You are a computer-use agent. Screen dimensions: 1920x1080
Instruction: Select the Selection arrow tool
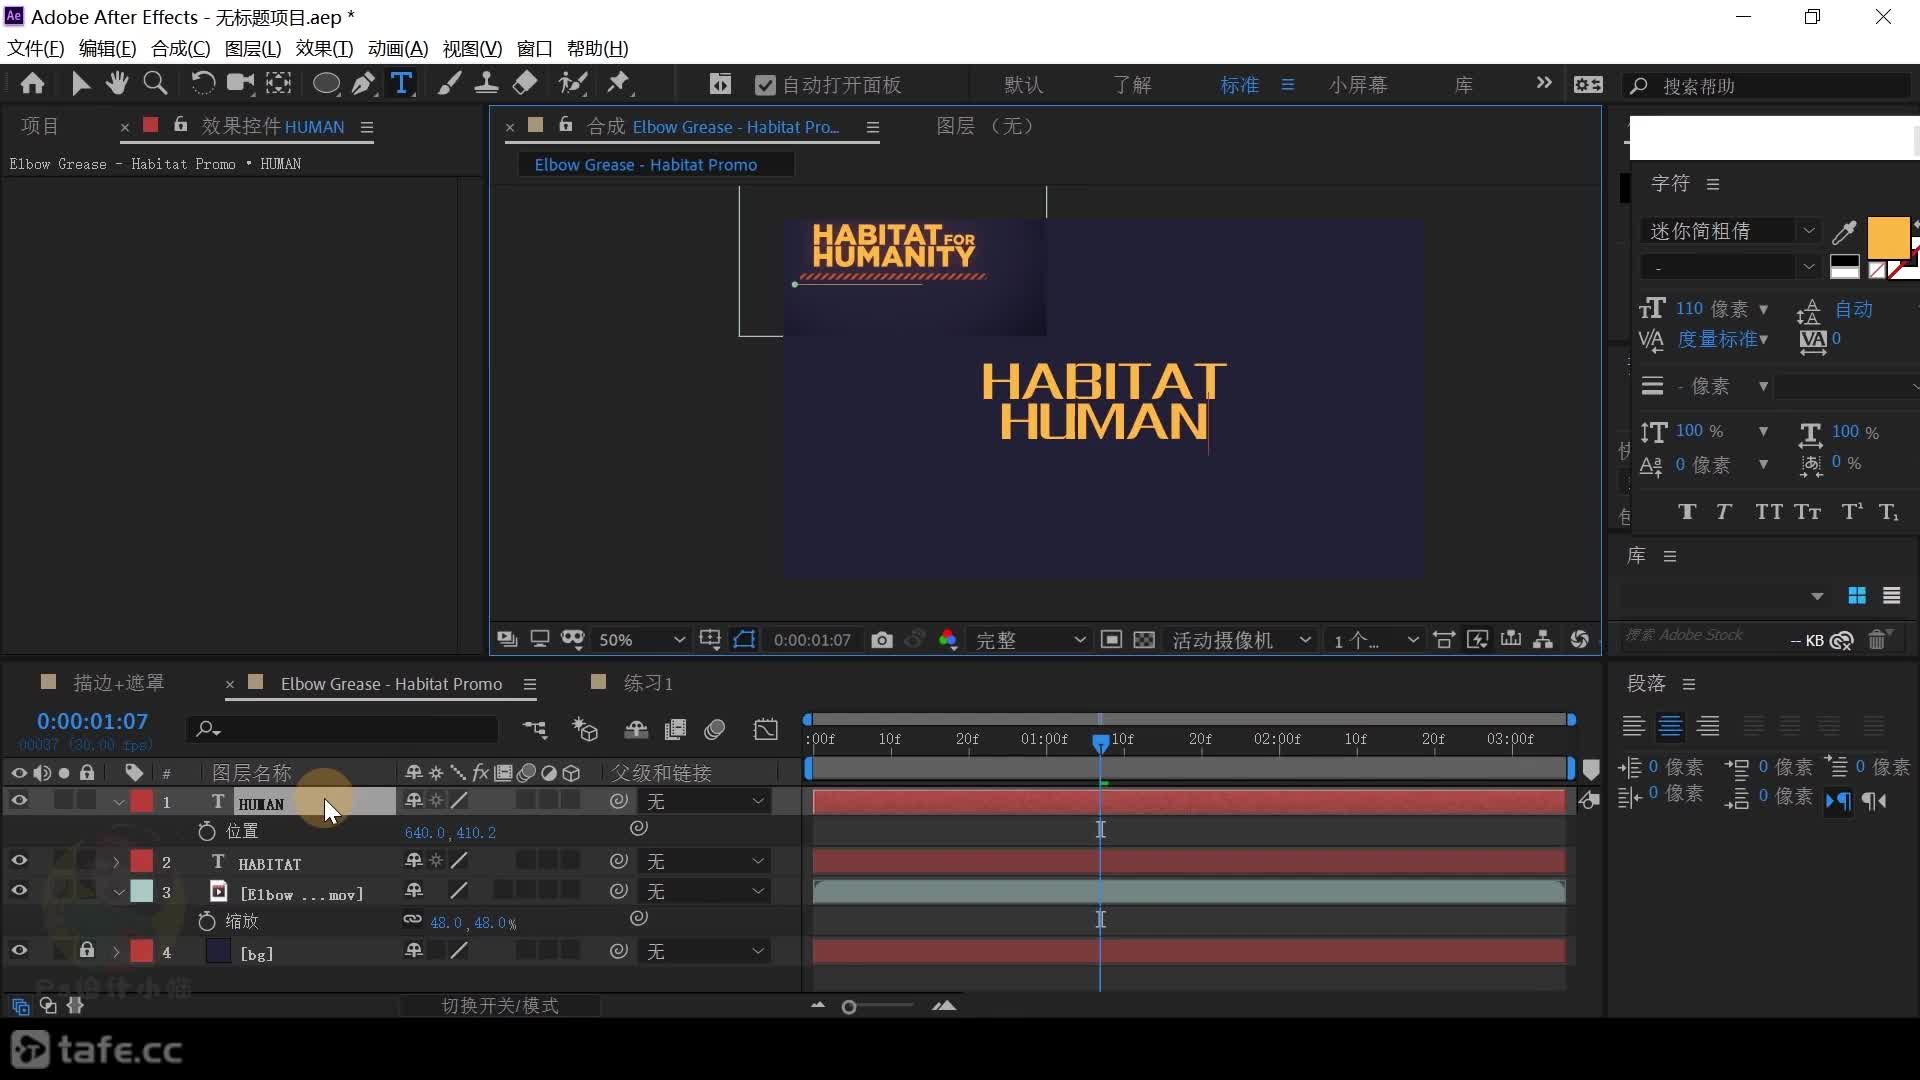(x=81, y=84)
